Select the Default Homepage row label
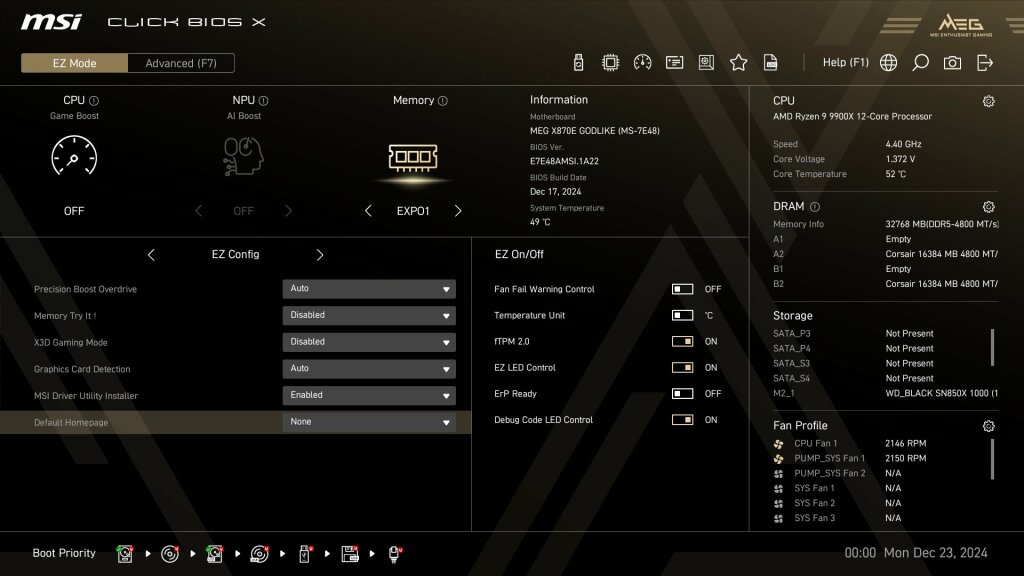Screen dimensions: 1024x576 [71, 423]
